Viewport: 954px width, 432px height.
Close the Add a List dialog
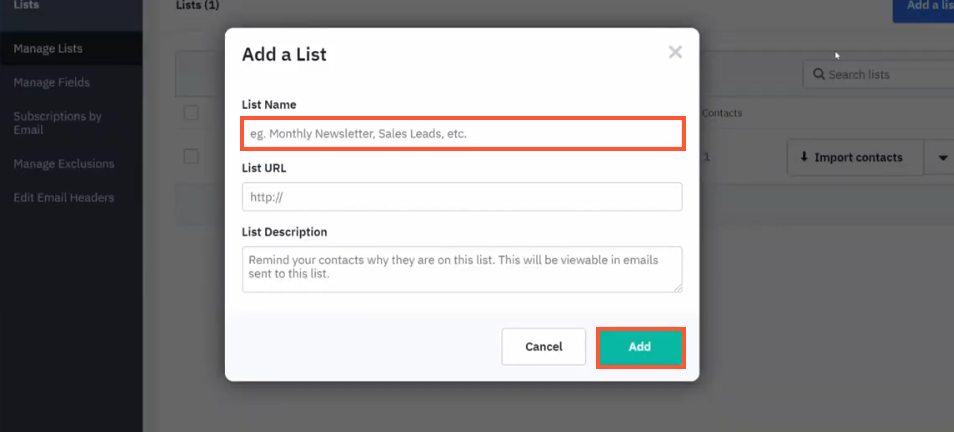(675, 52)
